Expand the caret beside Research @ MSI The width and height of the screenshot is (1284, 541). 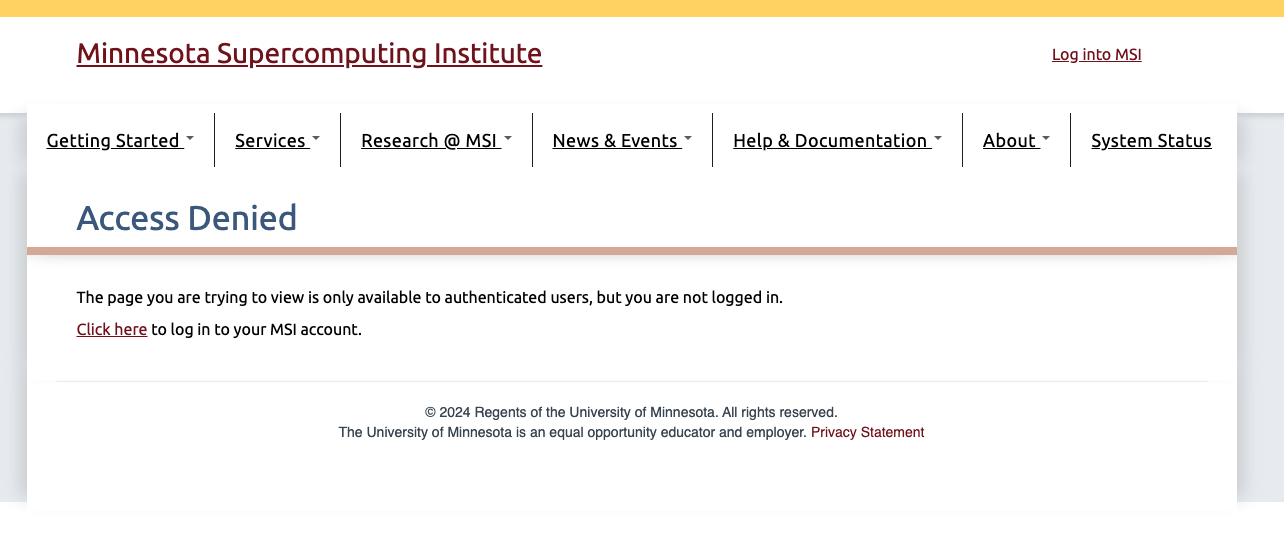pyautogui.click(x=508, y=139)
